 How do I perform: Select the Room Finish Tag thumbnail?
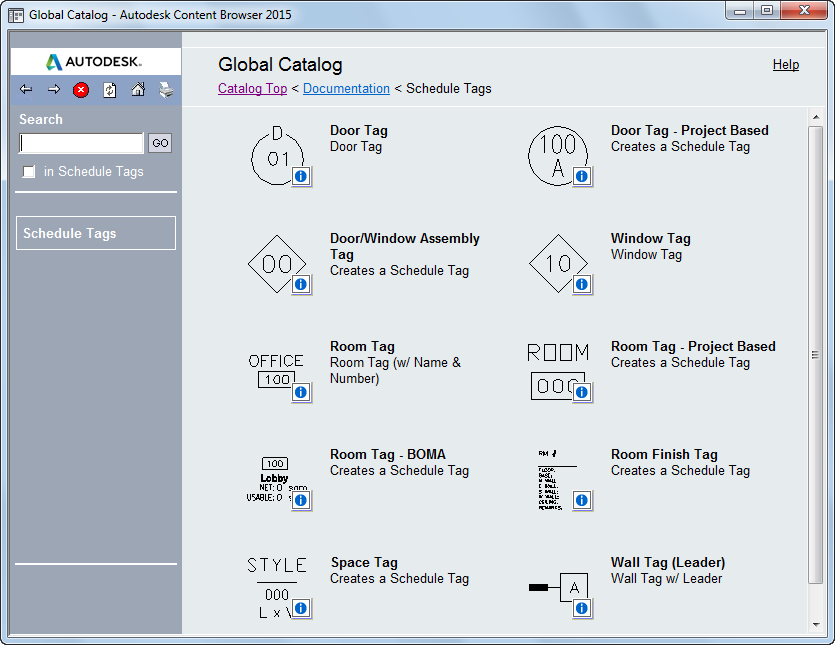click(557, 479)
